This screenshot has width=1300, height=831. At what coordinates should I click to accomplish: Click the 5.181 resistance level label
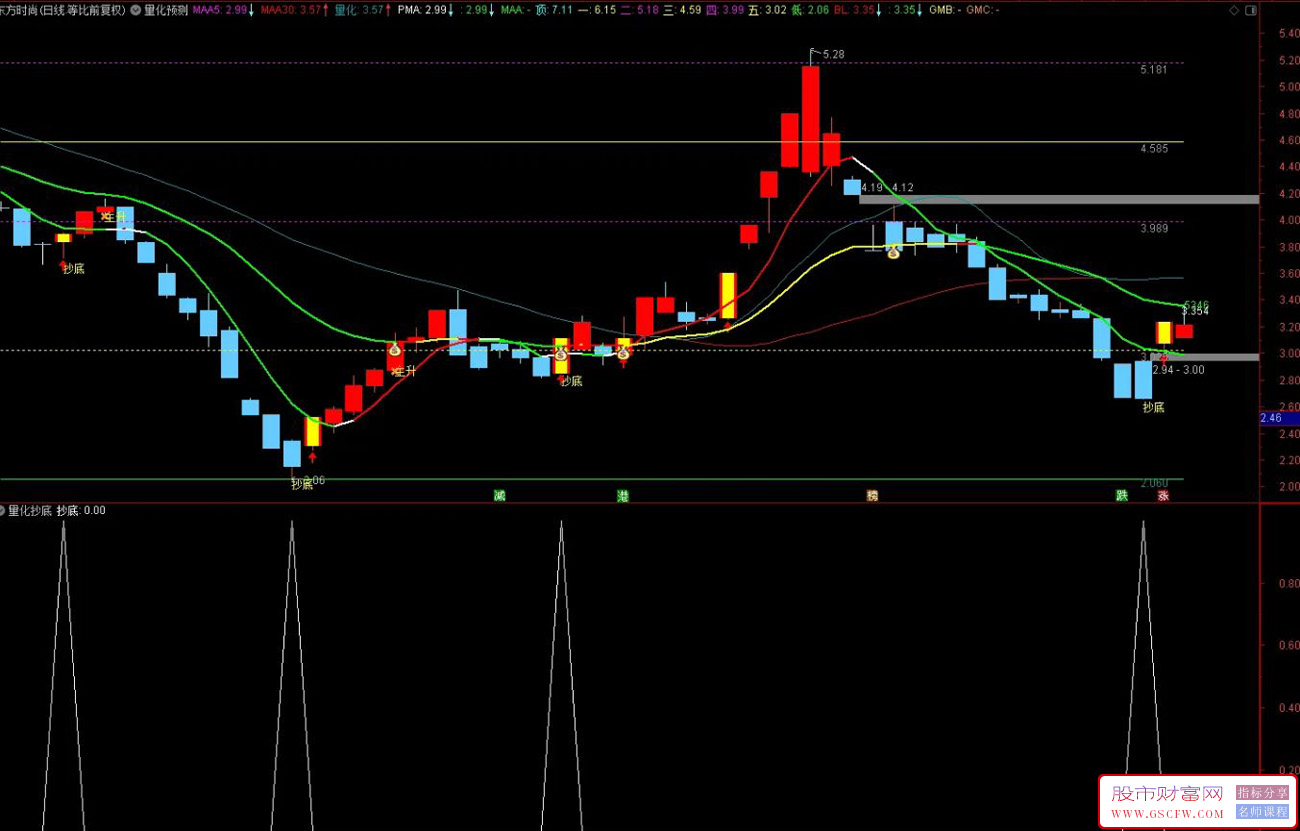coord(1153,70)
